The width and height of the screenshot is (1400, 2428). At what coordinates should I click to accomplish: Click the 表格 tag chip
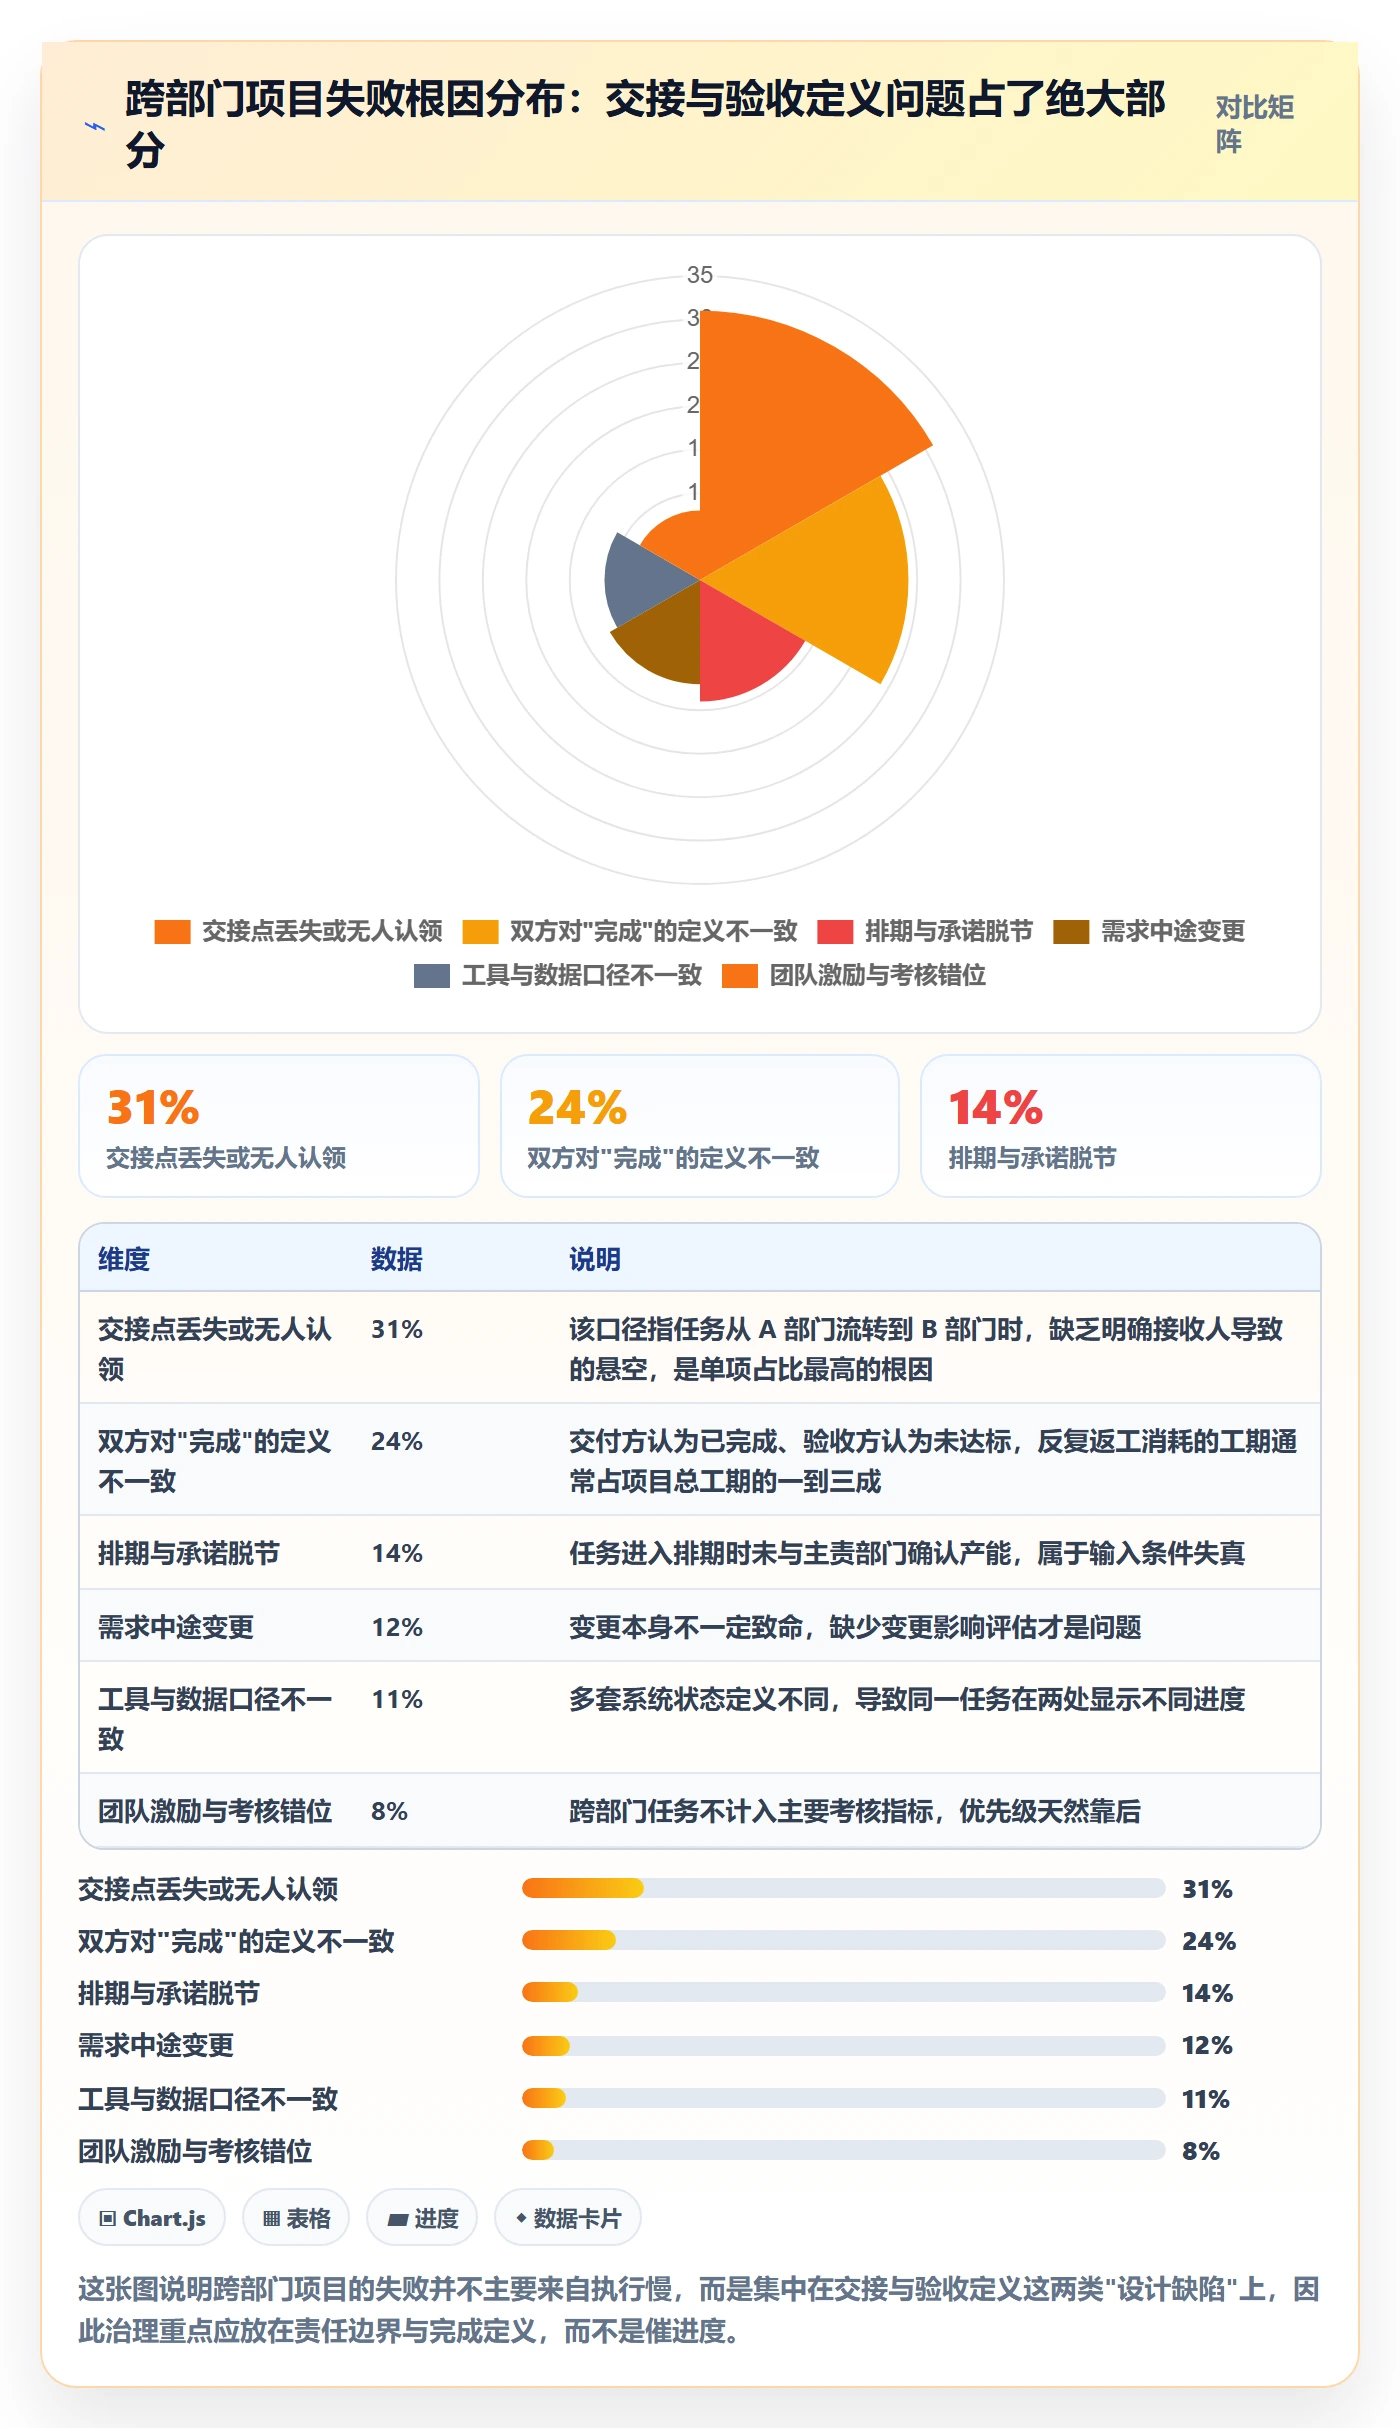[296, 2218]
